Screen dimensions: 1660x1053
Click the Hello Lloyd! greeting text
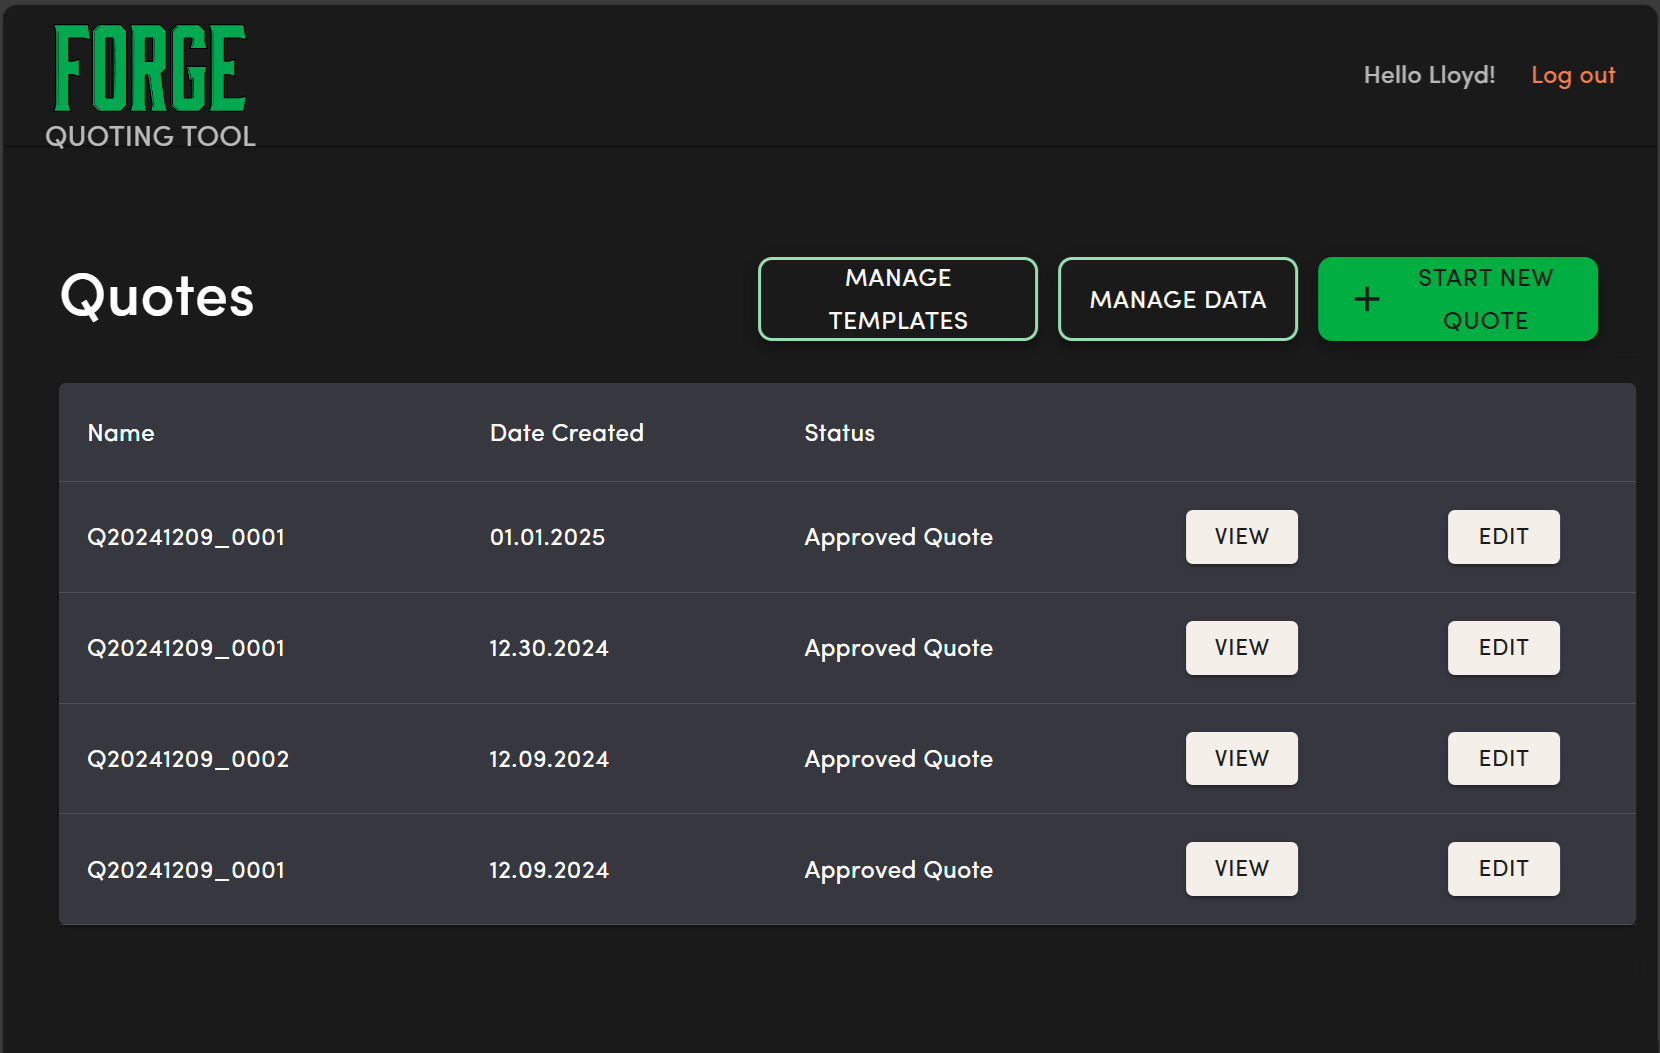tap(1428, 75)
